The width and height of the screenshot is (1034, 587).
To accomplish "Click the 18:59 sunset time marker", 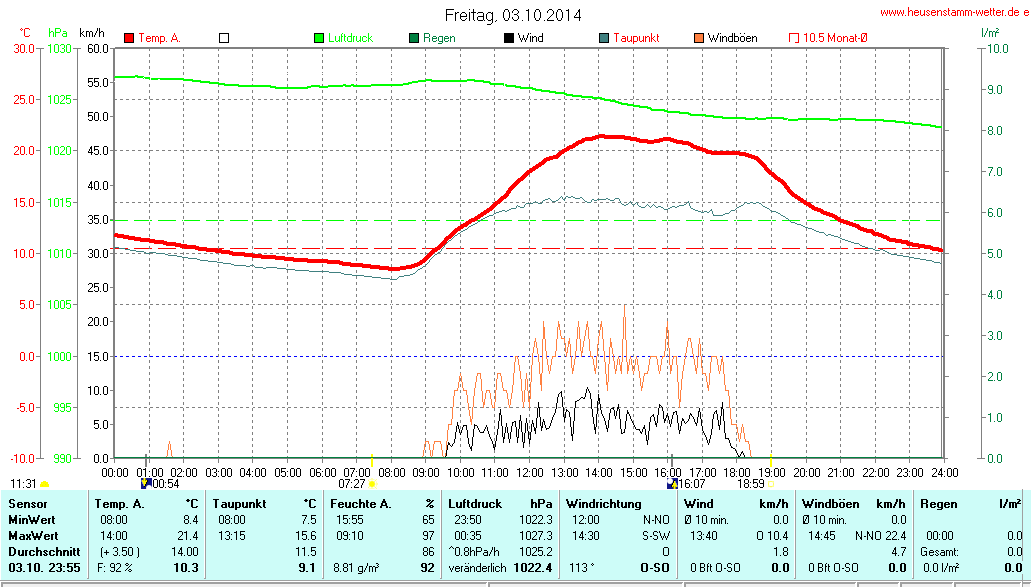I will pos(751,483).
